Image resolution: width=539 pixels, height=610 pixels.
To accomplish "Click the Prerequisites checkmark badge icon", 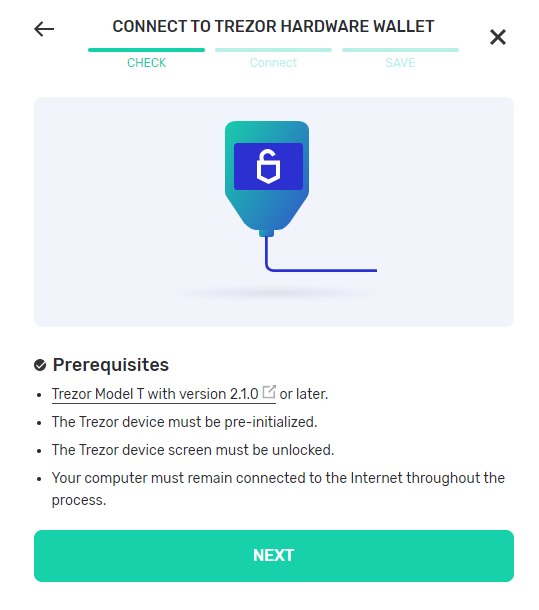I will pos(40,365).
